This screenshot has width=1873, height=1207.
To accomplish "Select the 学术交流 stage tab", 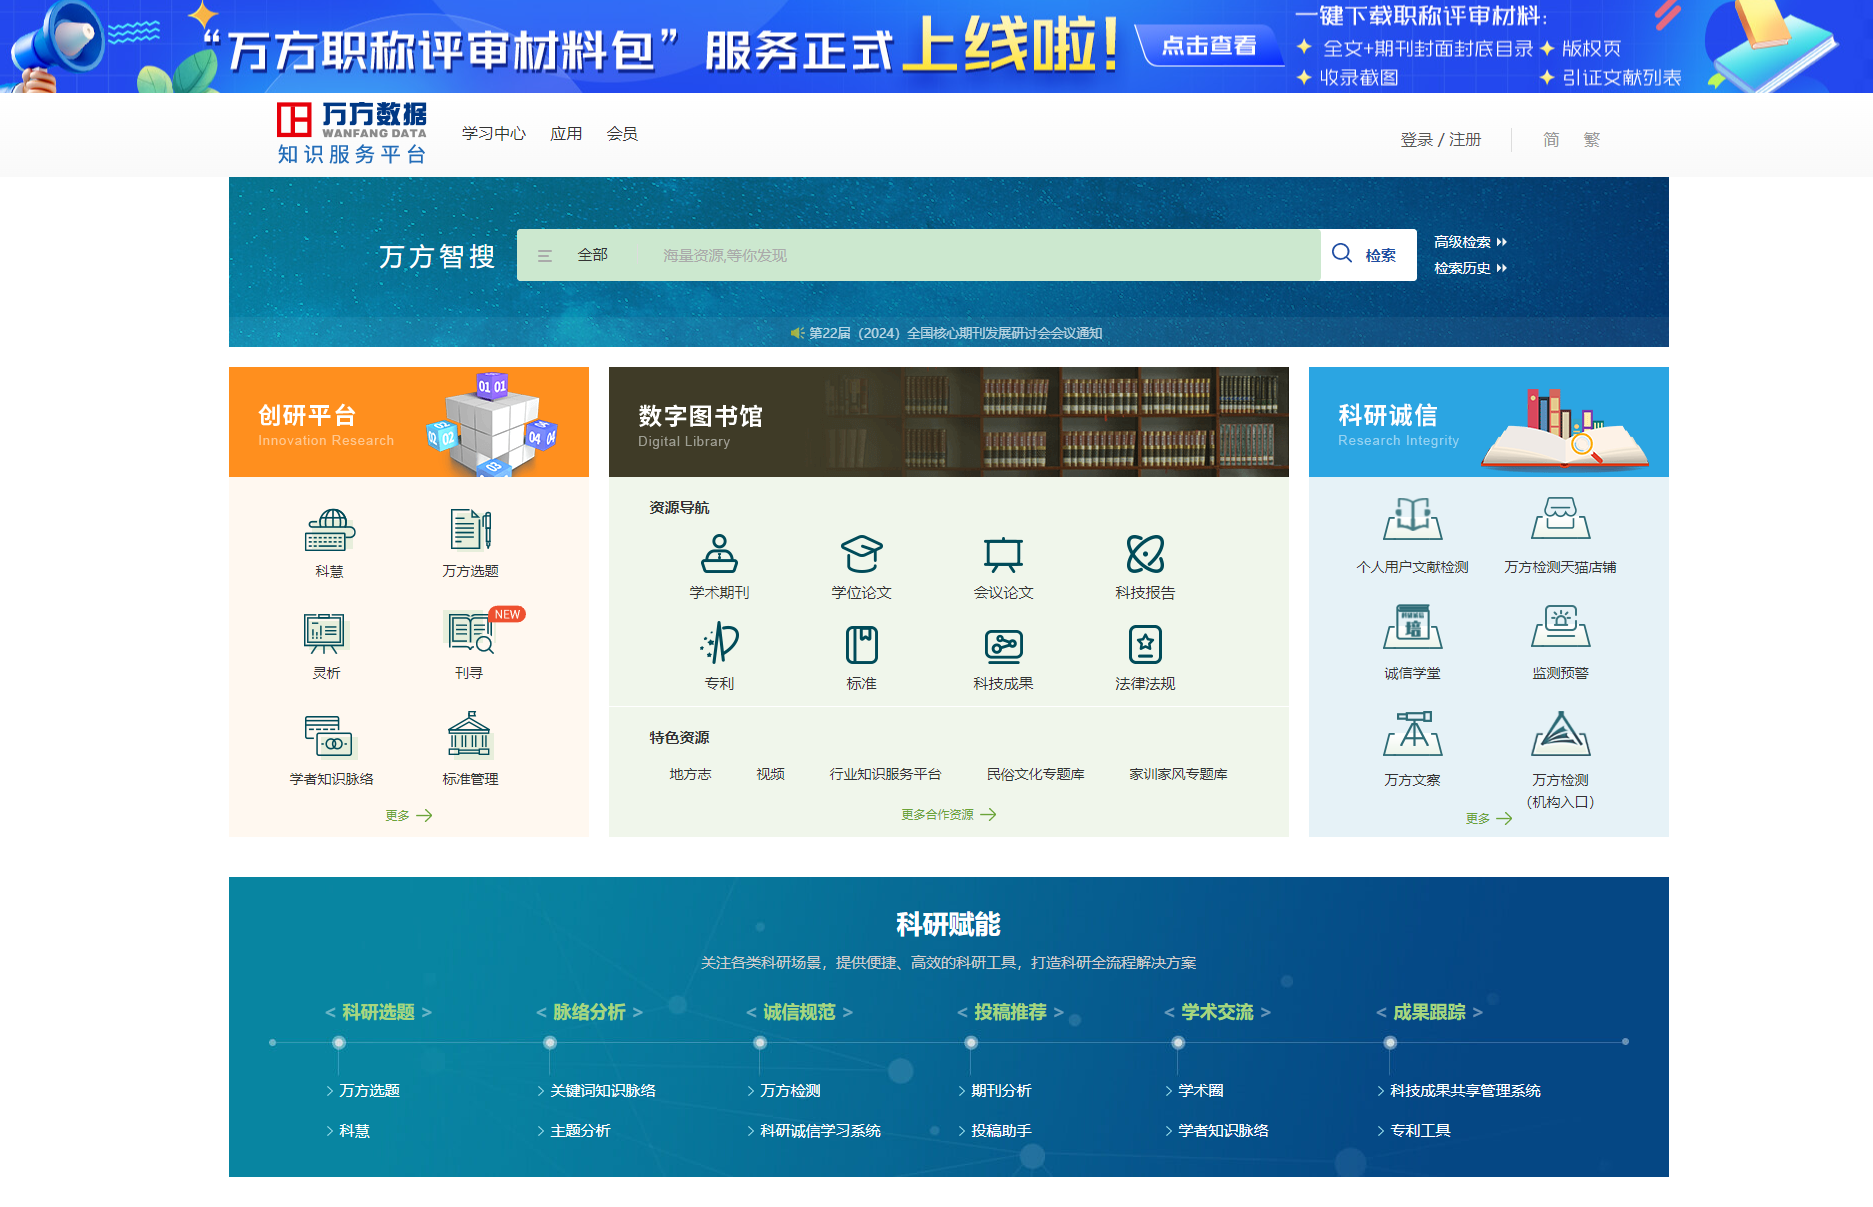I will 1217,1012.
